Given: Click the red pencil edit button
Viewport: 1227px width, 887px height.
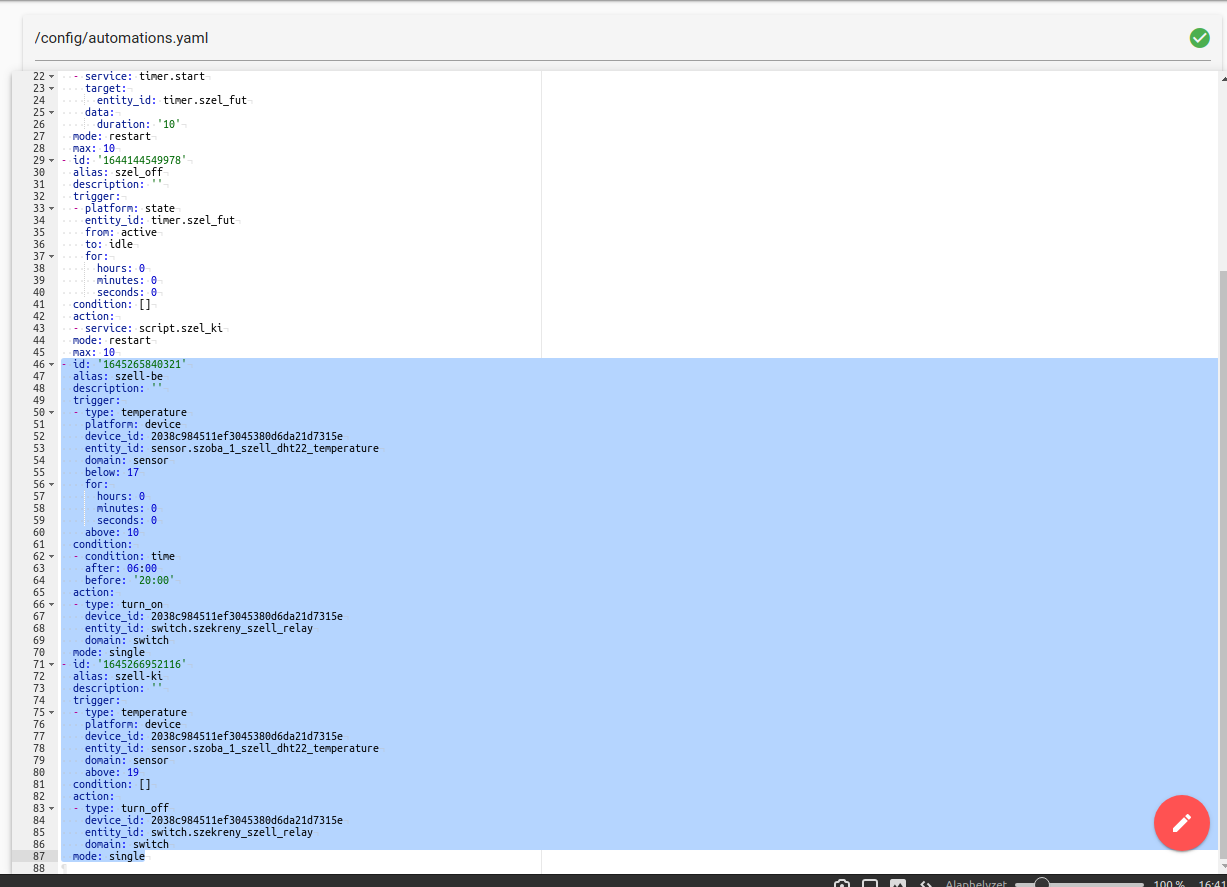Looking at the screenshot, I should 1182,823.
